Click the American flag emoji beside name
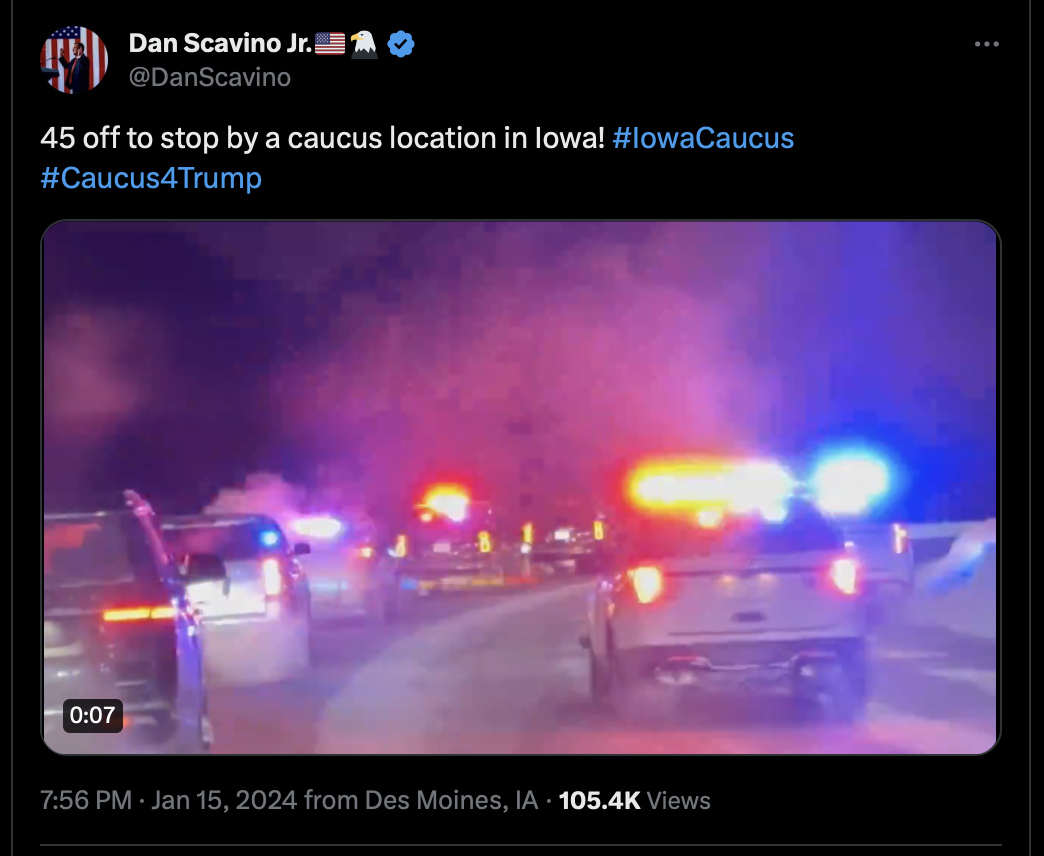1044x856 pixels. click(330, 44)
